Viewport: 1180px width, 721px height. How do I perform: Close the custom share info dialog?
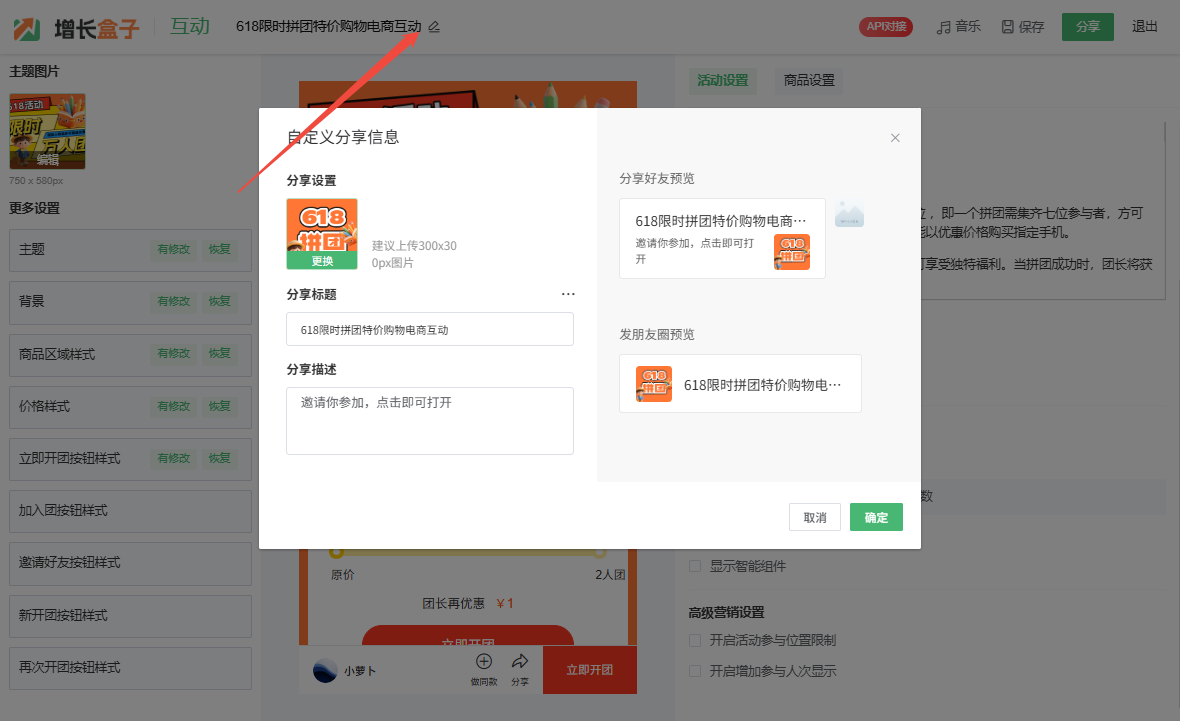click(895, 138)
